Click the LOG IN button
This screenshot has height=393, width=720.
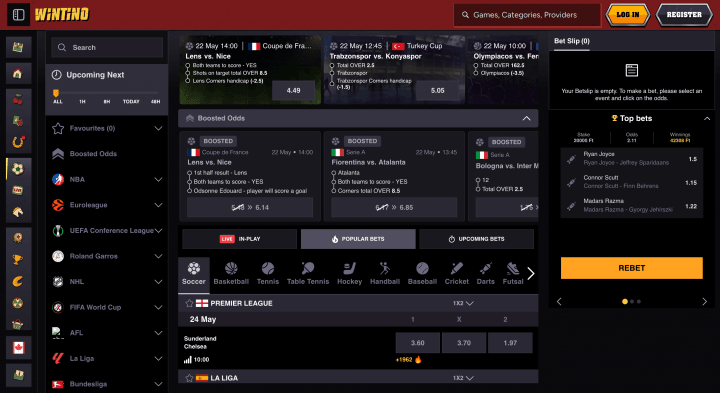(628, 15)
